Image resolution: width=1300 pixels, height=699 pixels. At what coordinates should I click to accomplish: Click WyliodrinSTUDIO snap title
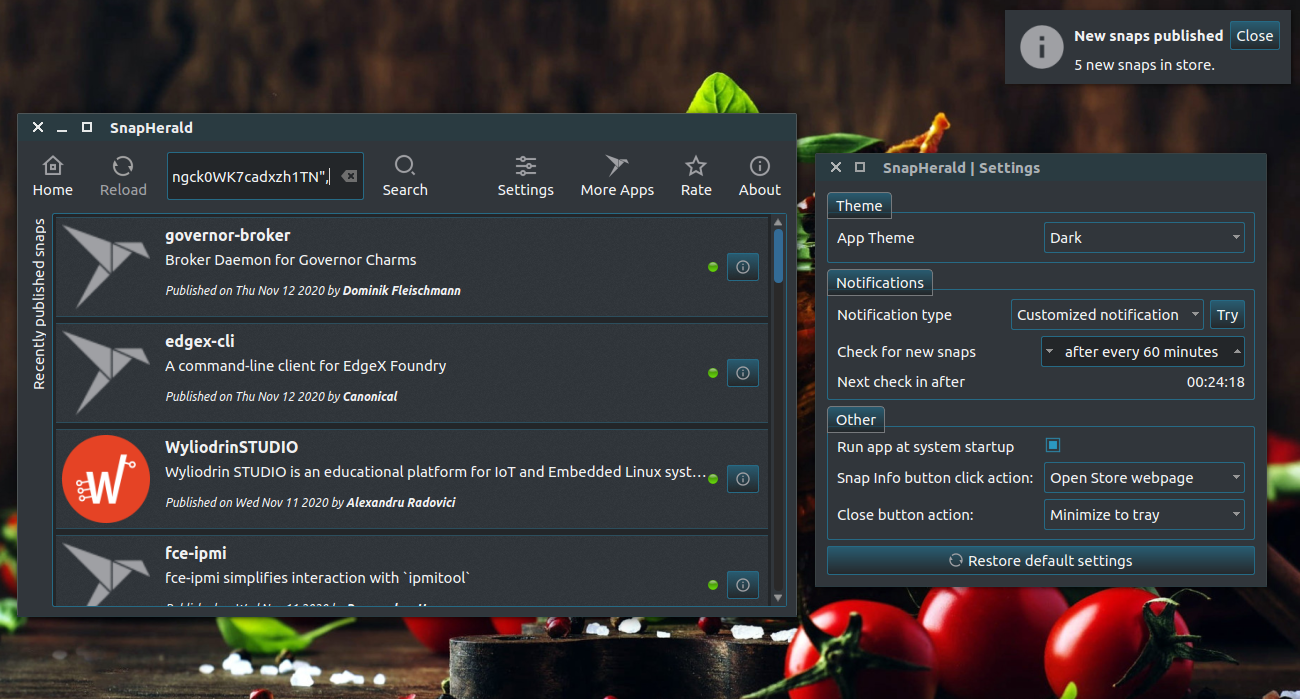pos(231,447)
